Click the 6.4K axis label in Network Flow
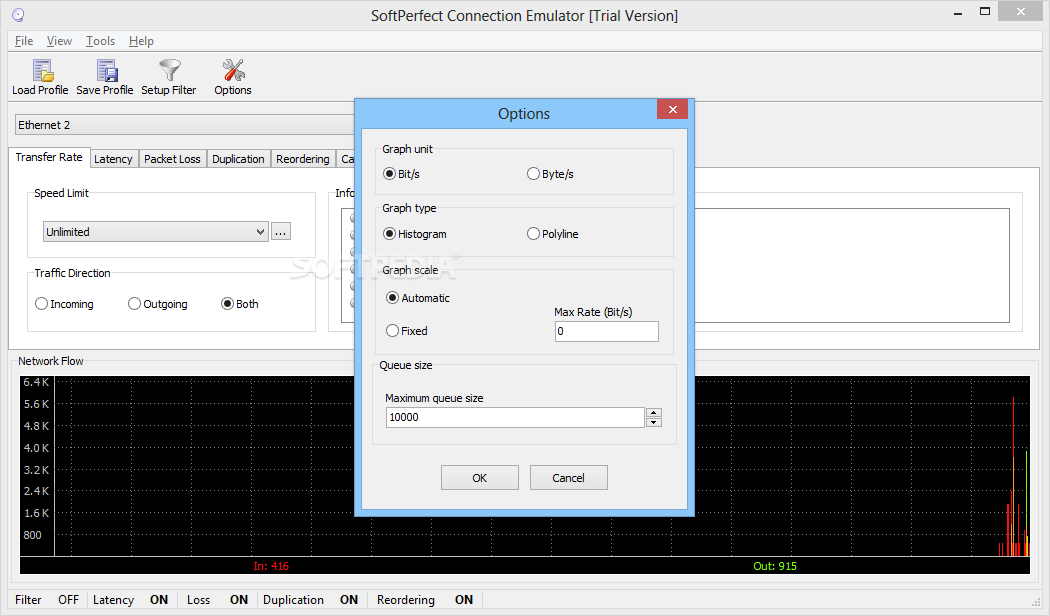Viewport: 1050px width, 616px height. pyautogui.click(x=36, y=382)
